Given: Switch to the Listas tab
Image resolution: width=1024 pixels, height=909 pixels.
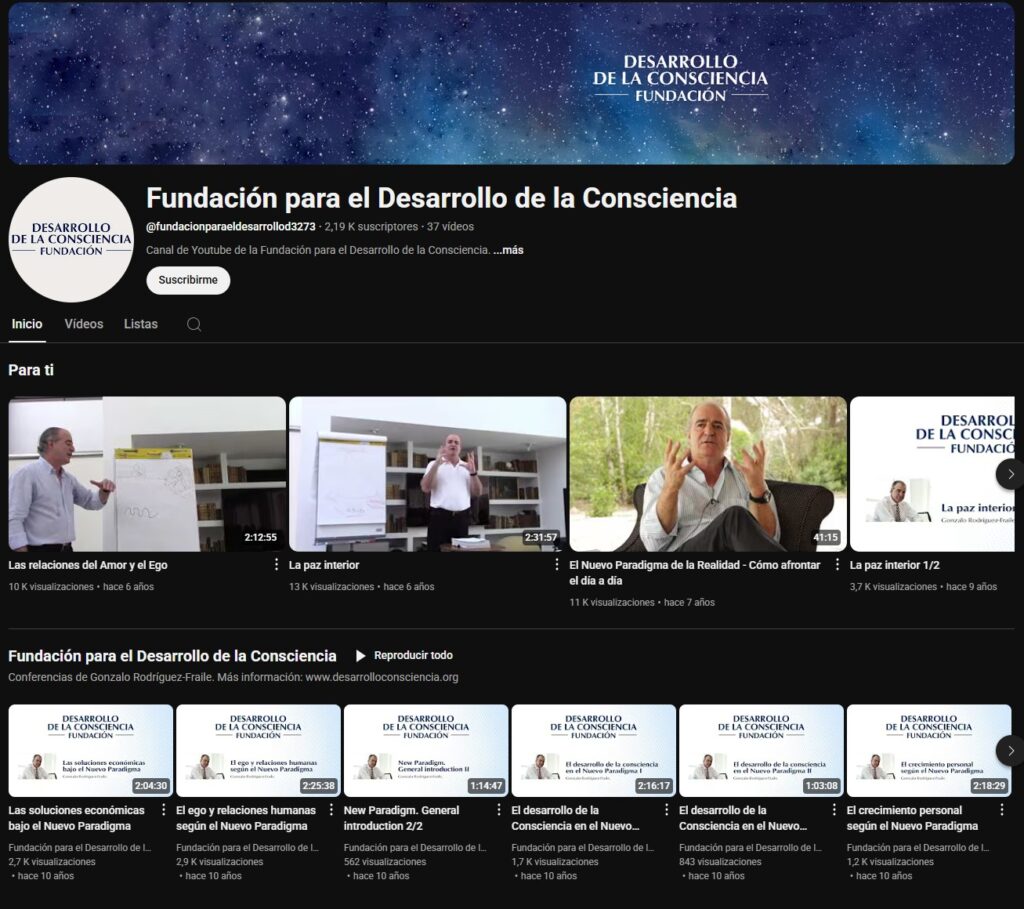Looking at the screenshot, I should coord(141,324).
